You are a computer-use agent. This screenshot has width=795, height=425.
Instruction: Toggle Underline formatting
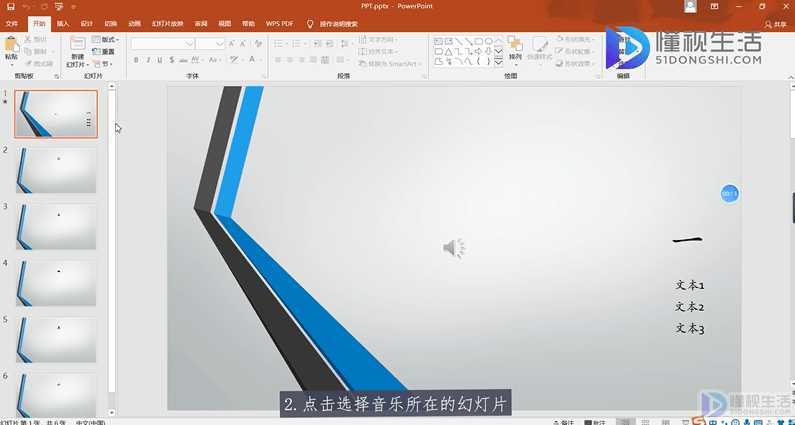pos(161,61)
